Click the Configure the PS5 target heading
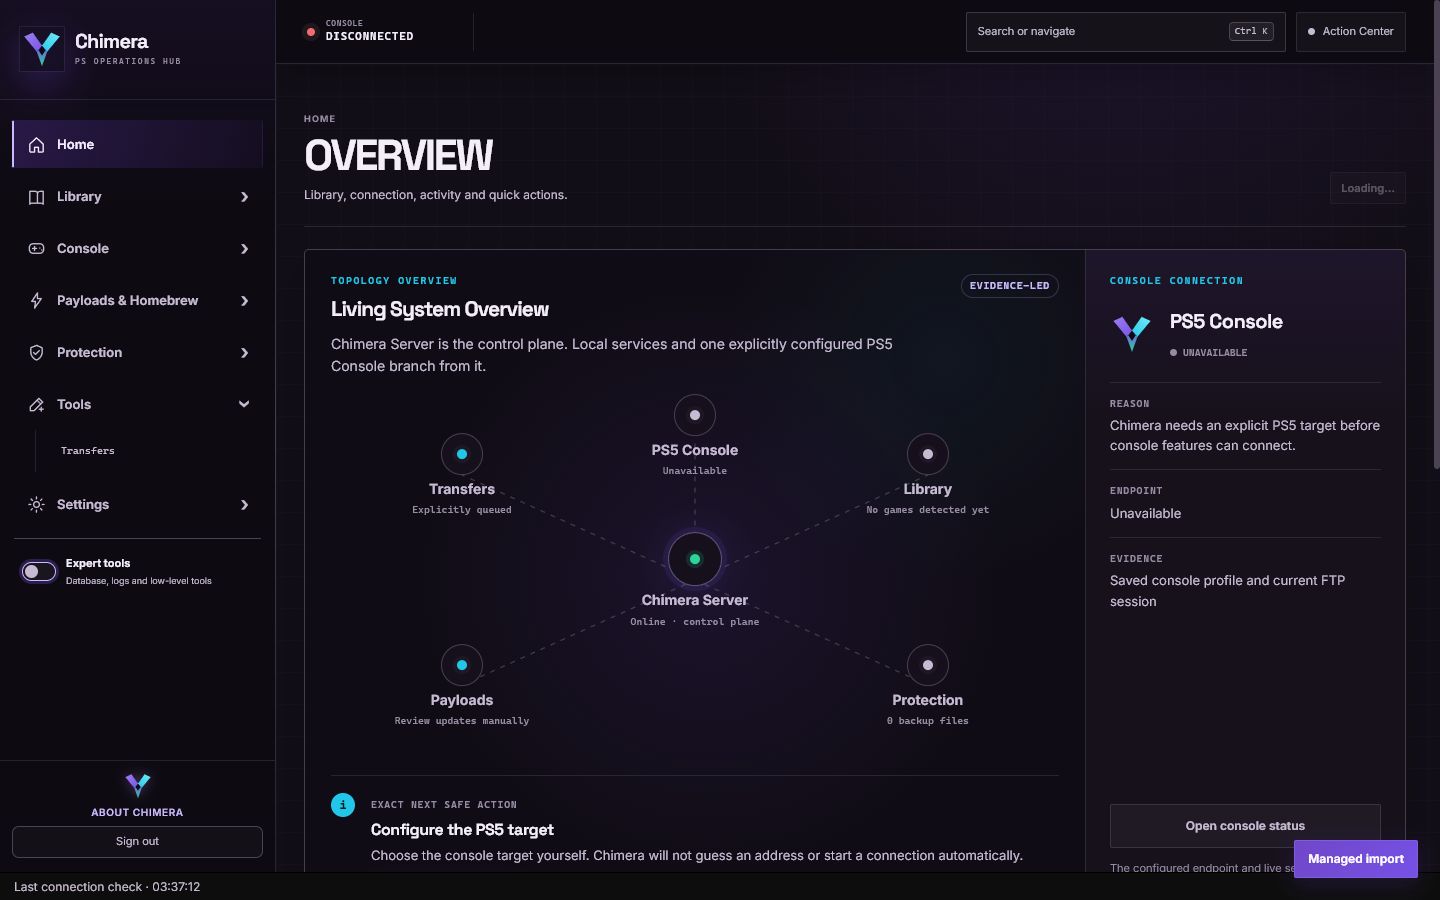Image resolution: width=1440 pixels, height=900 pixels. [x=462, y=830]
